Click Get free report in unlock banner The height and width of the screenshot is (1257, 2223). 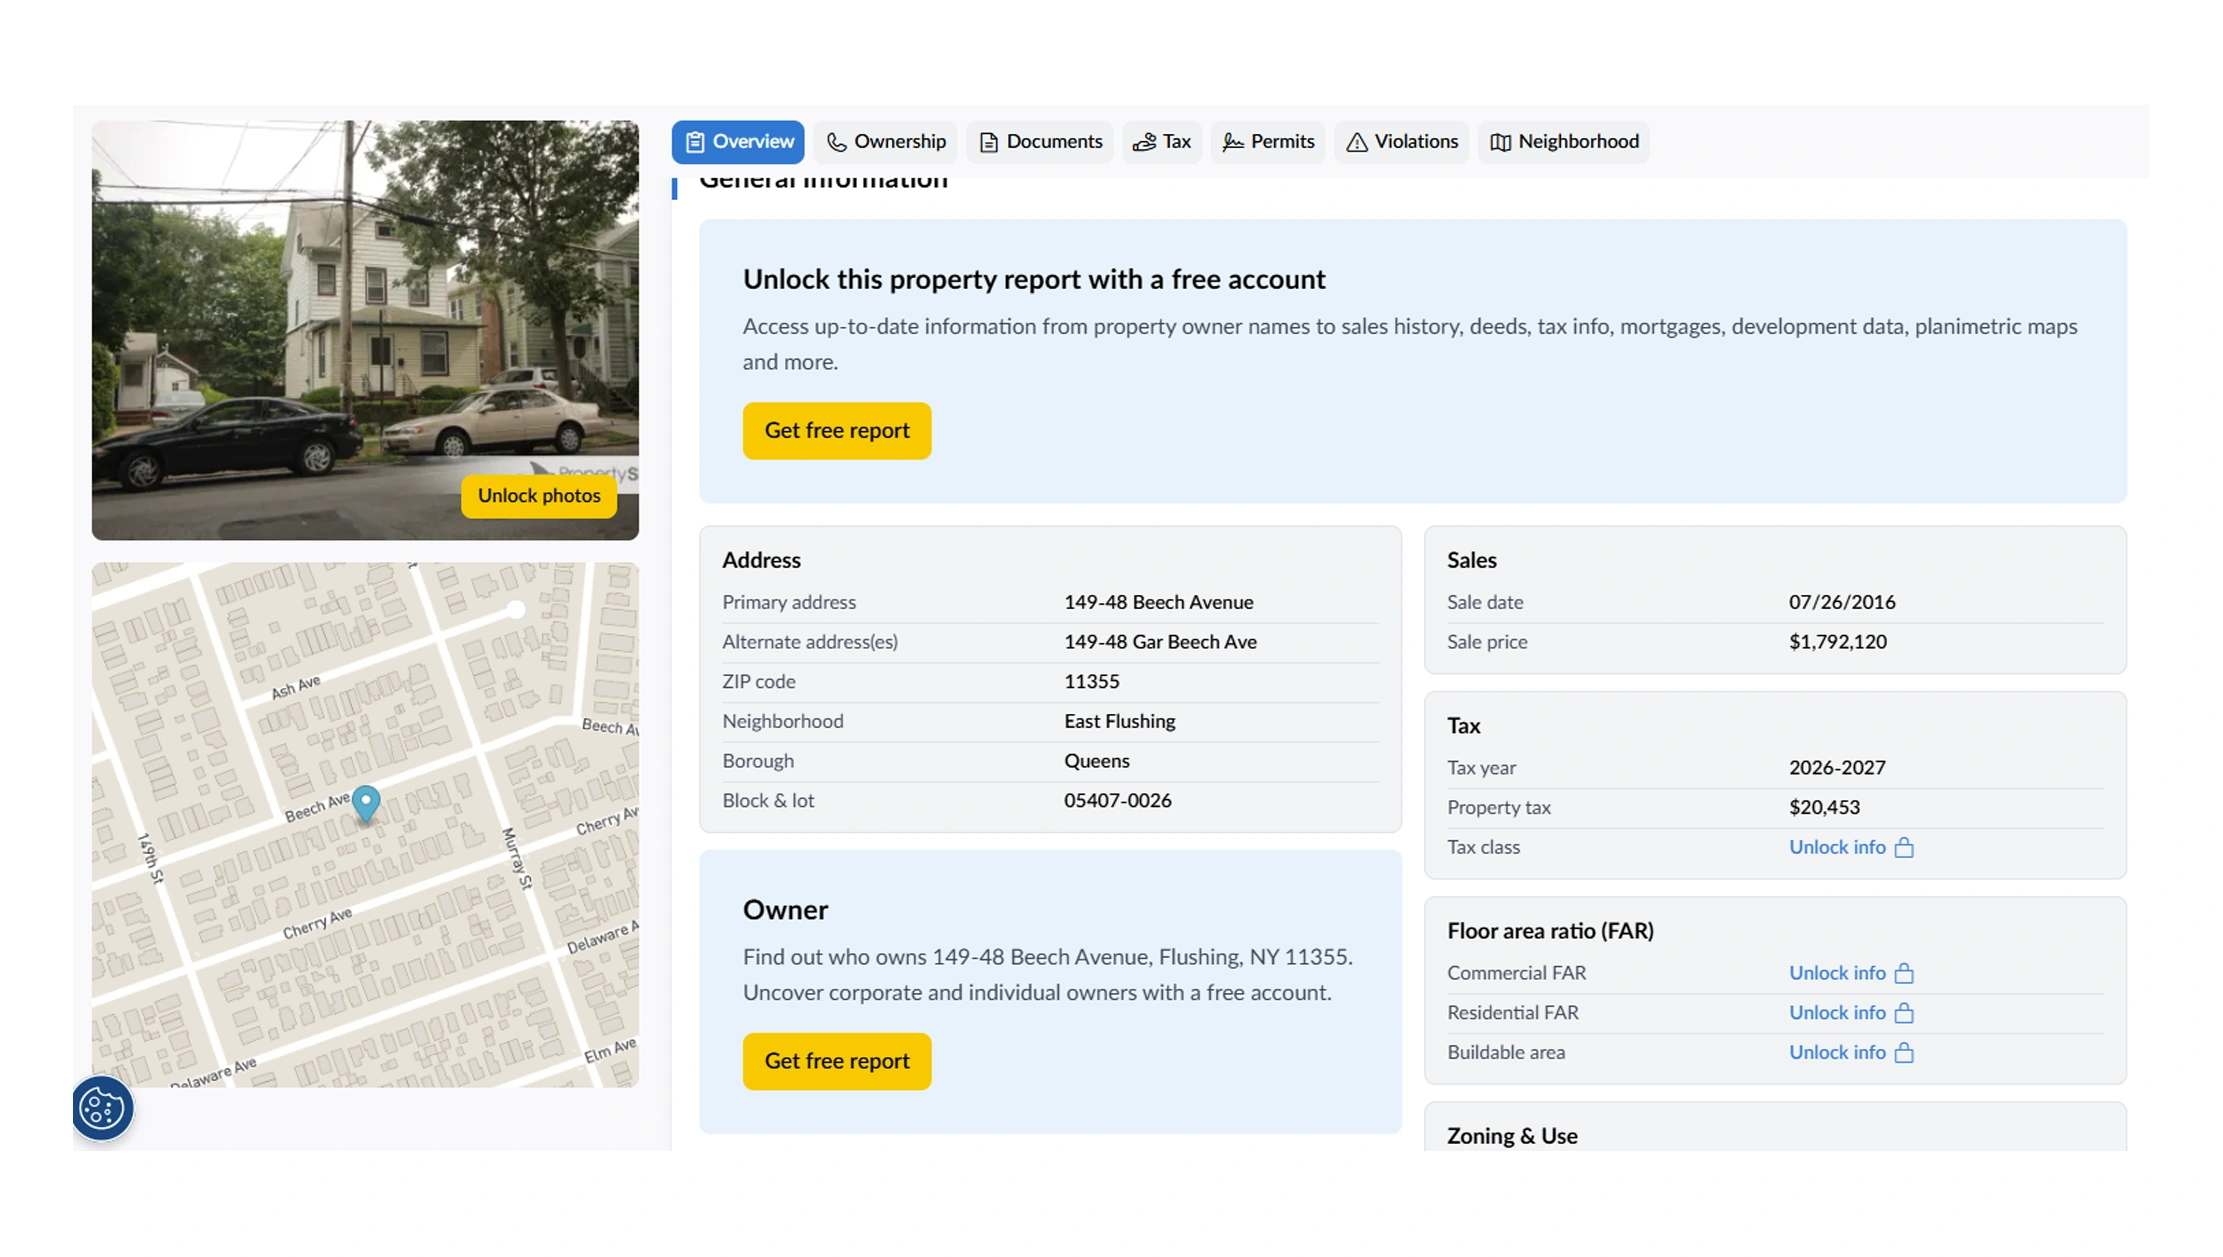(837, 431)
